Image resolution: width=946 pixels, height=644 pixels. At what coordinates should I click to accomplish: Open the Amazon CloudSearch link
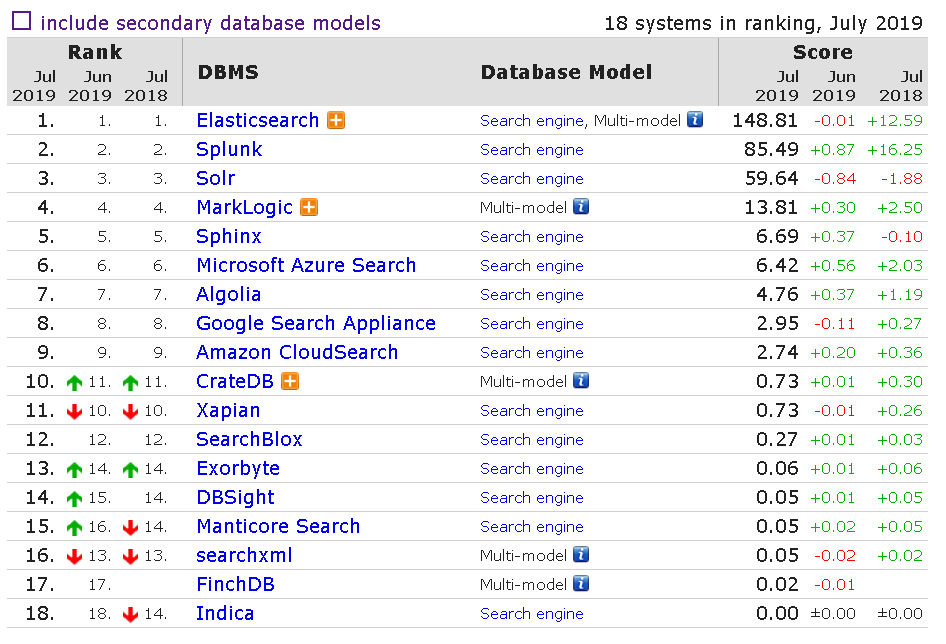point(297,352)
